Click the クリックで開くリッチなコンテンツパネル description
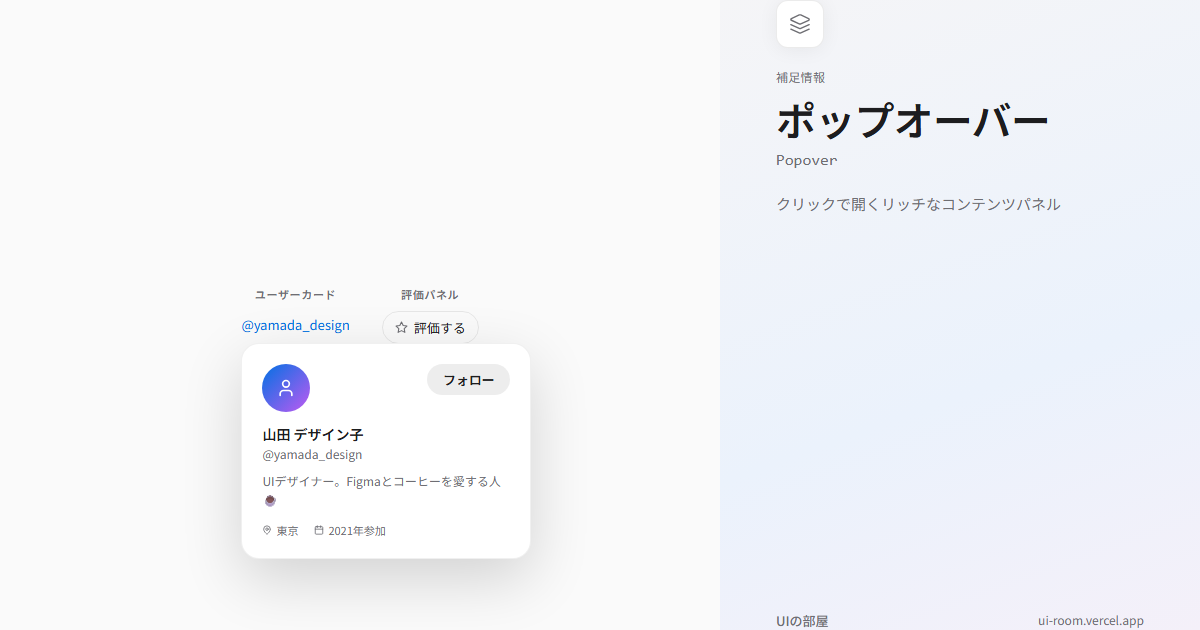 point(918,204)
